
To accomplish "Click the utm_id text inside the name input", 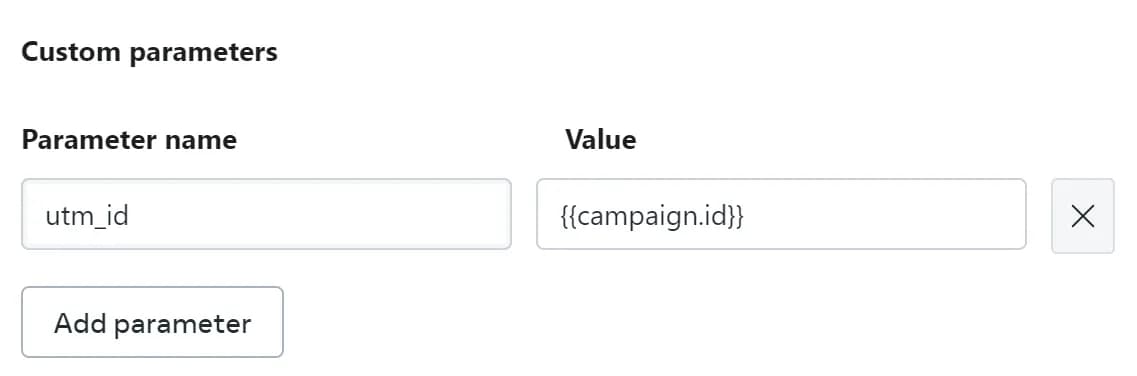I will tap(87, 216).
